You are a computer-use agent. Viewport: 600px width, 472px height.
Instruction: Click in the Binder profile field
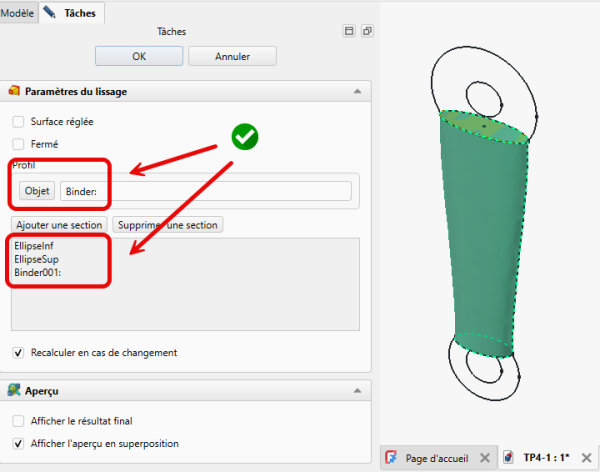[205, 191]
